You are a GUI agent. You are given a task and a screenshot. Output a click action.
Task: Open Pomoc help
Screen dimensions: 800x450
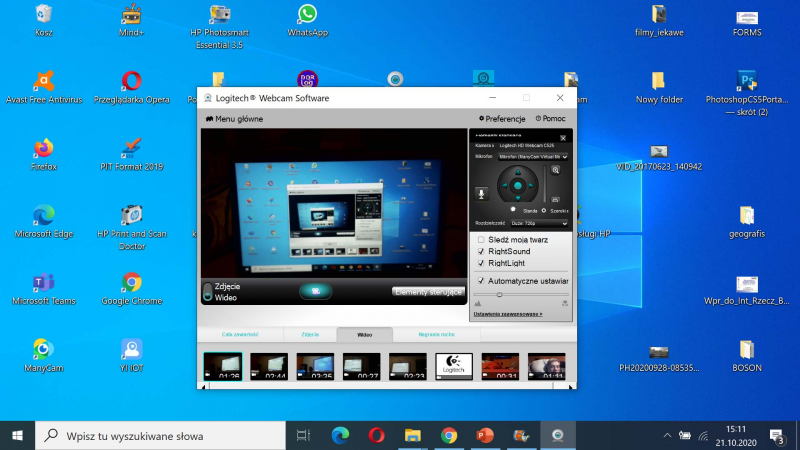point(551,118)
